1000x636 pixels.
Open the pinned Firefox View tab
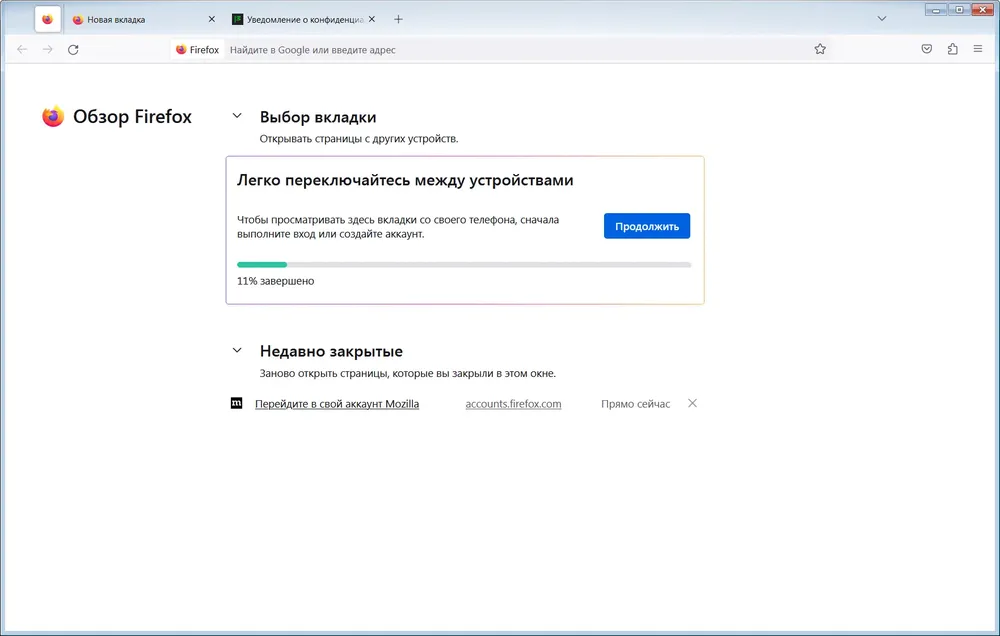coord(48,19)
